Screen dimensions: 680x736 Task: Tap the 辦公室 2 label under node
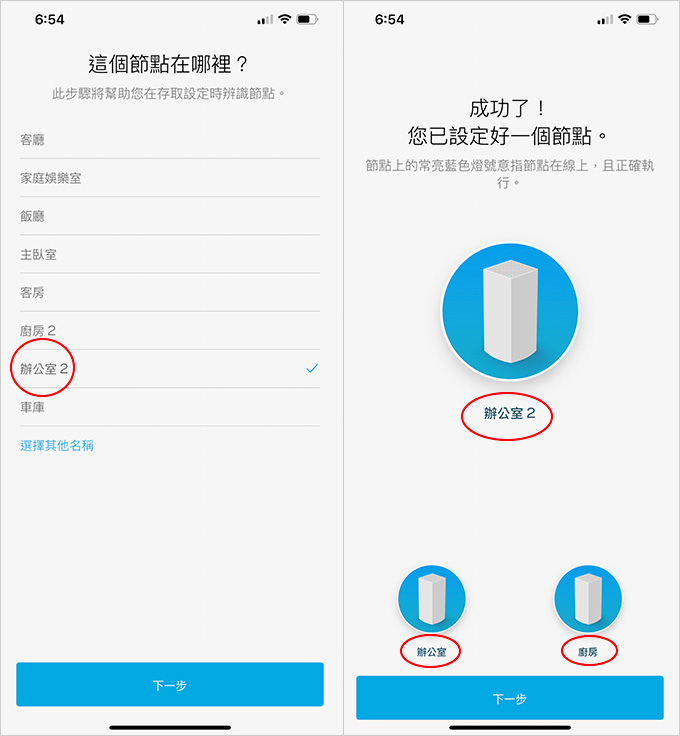click(x=510, y=413)
